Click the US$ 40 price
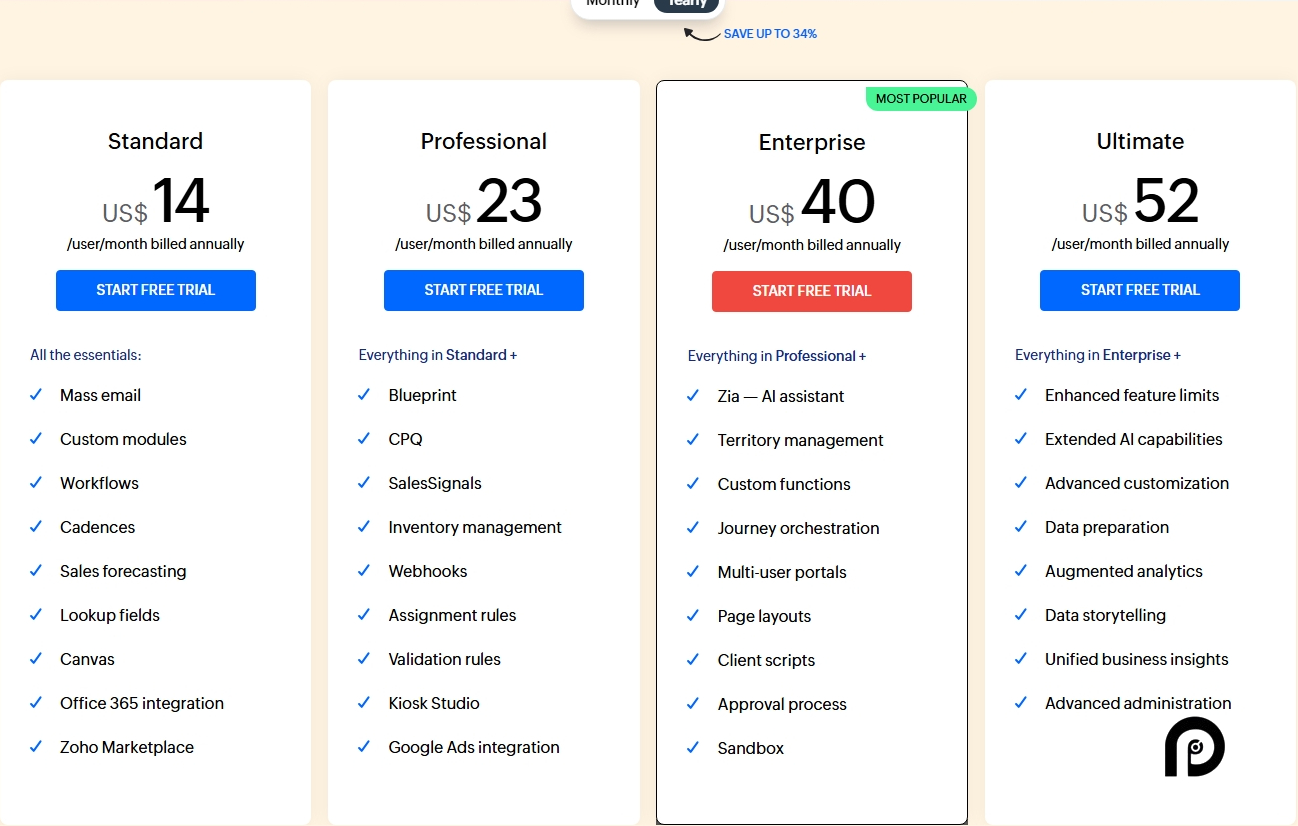The image size is (1298, 826). point(812,203)
